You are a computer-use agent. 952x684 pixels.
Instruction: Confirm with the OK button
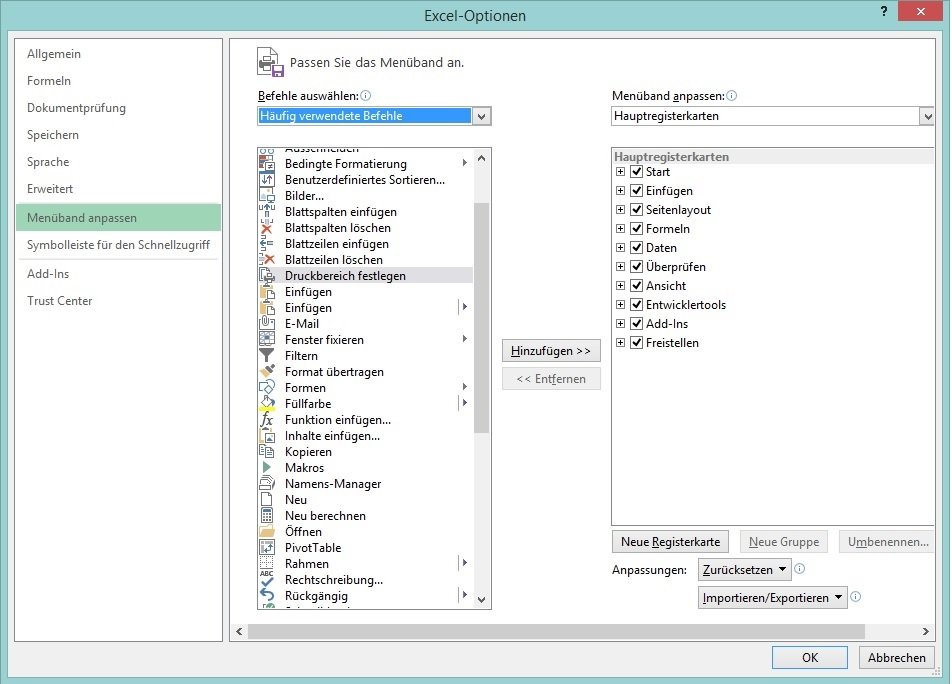(x=810, y=657)
